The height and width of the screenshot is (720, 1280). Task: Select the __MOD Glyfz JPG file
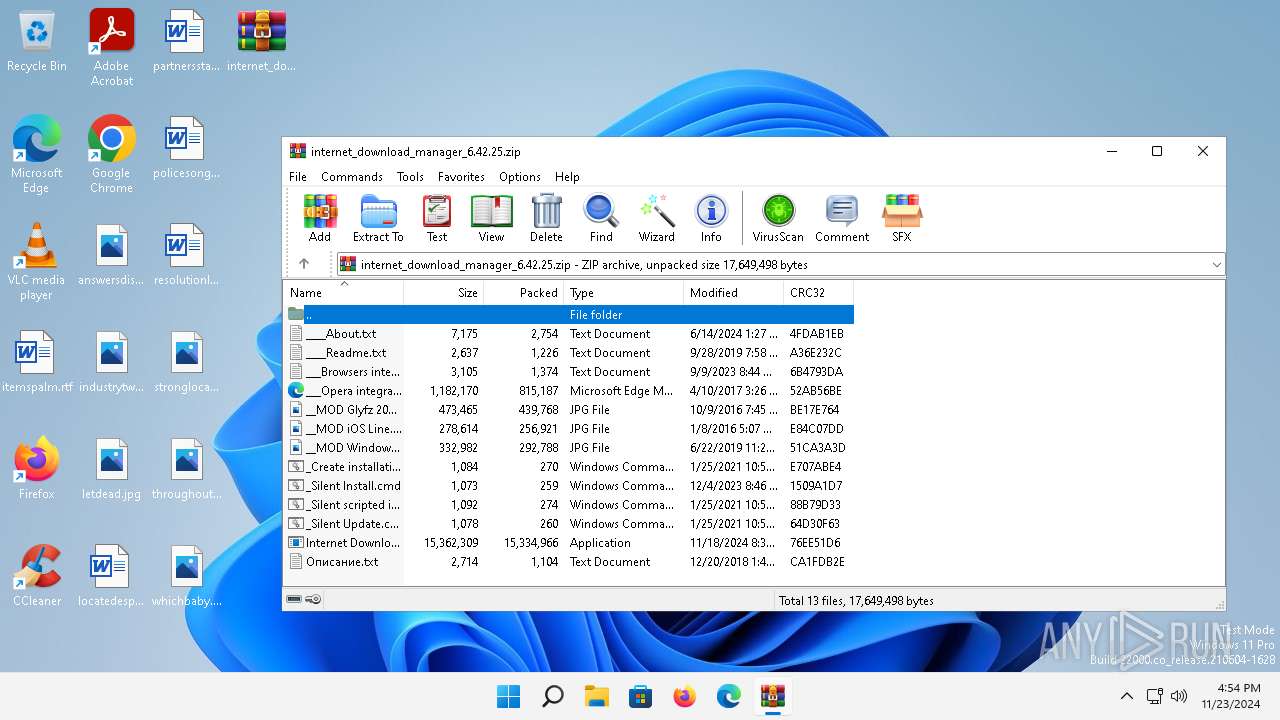tap(569, 410)
